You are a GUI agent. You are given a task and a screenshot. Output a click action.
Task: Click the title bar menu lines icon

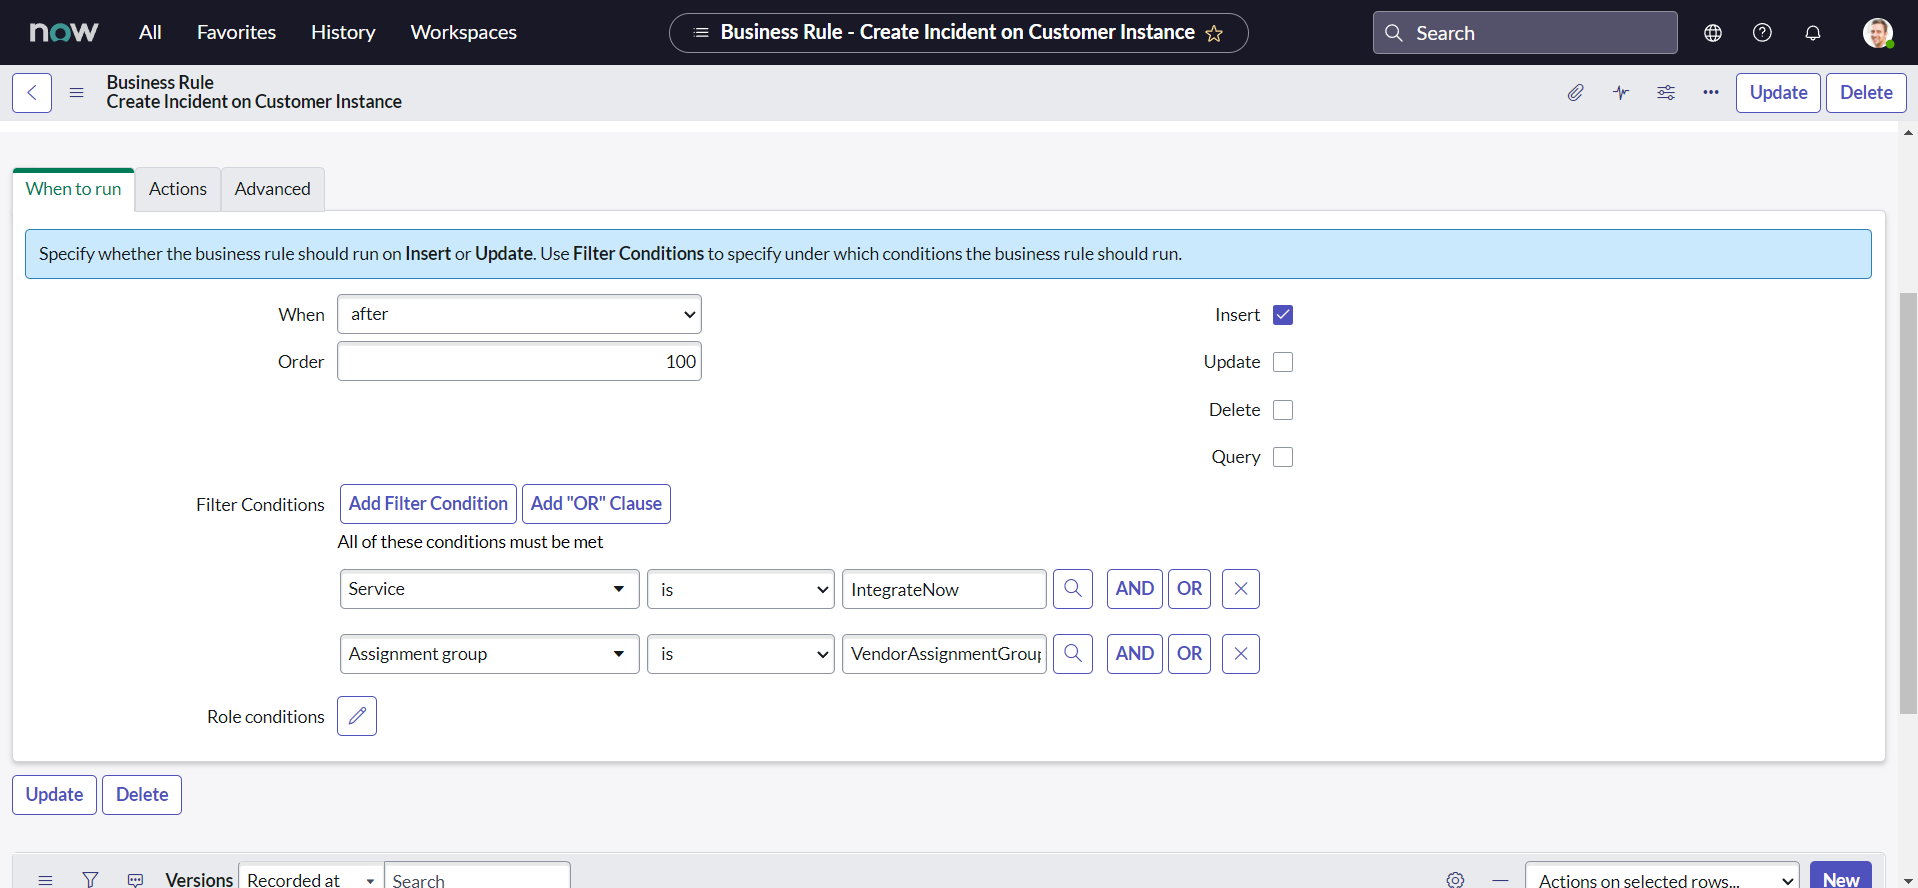(x=702, y=33)
